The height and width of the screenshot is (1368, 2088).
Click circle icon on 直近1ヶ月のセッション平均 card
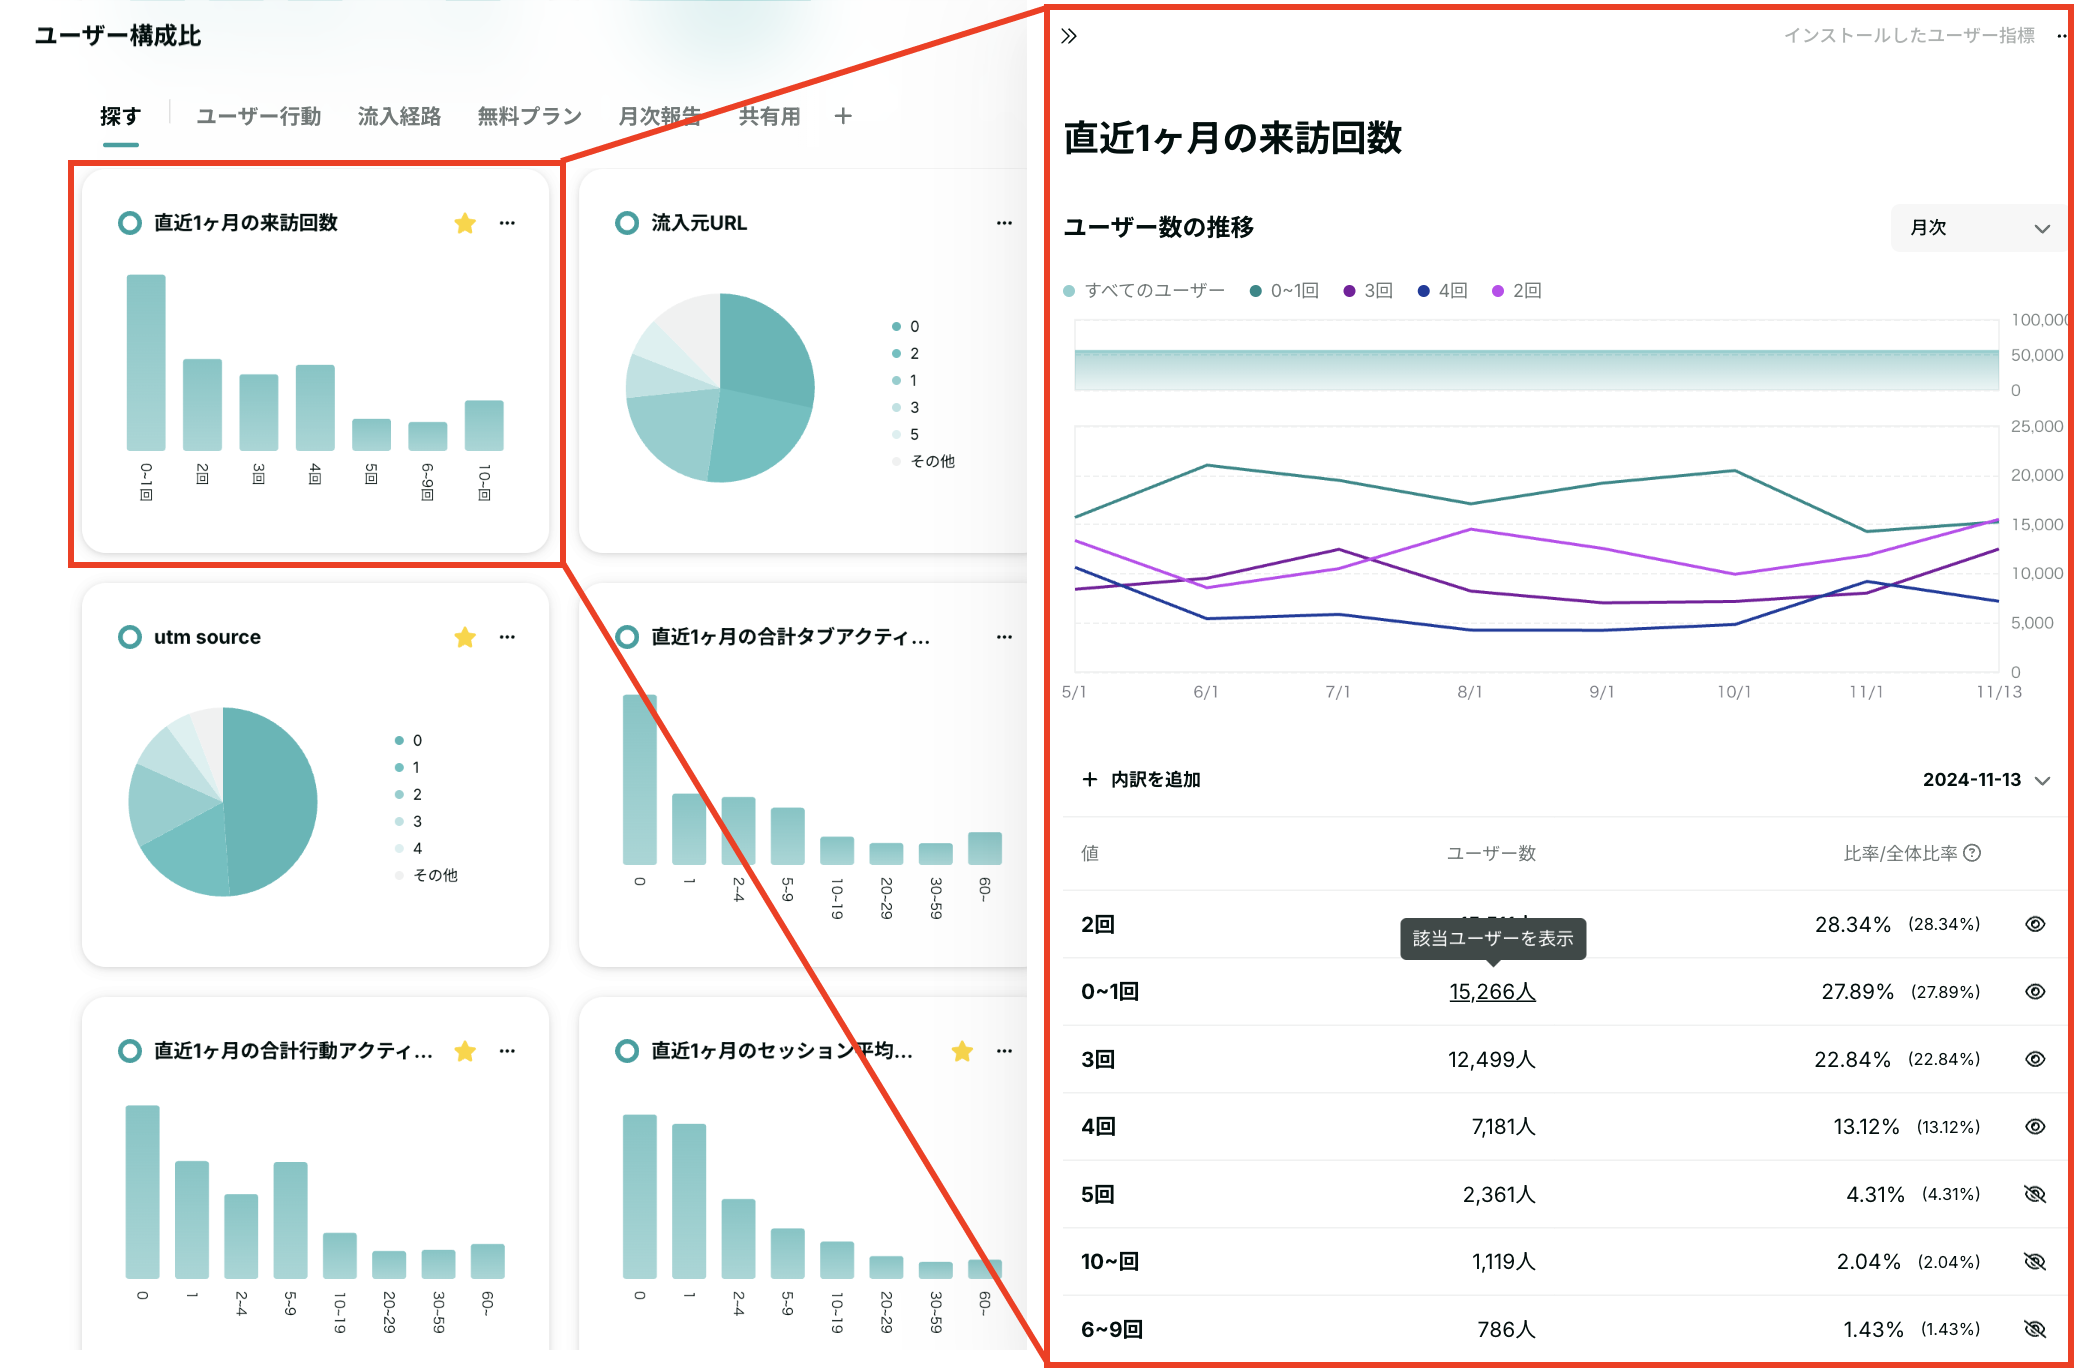pos(627,1051)
